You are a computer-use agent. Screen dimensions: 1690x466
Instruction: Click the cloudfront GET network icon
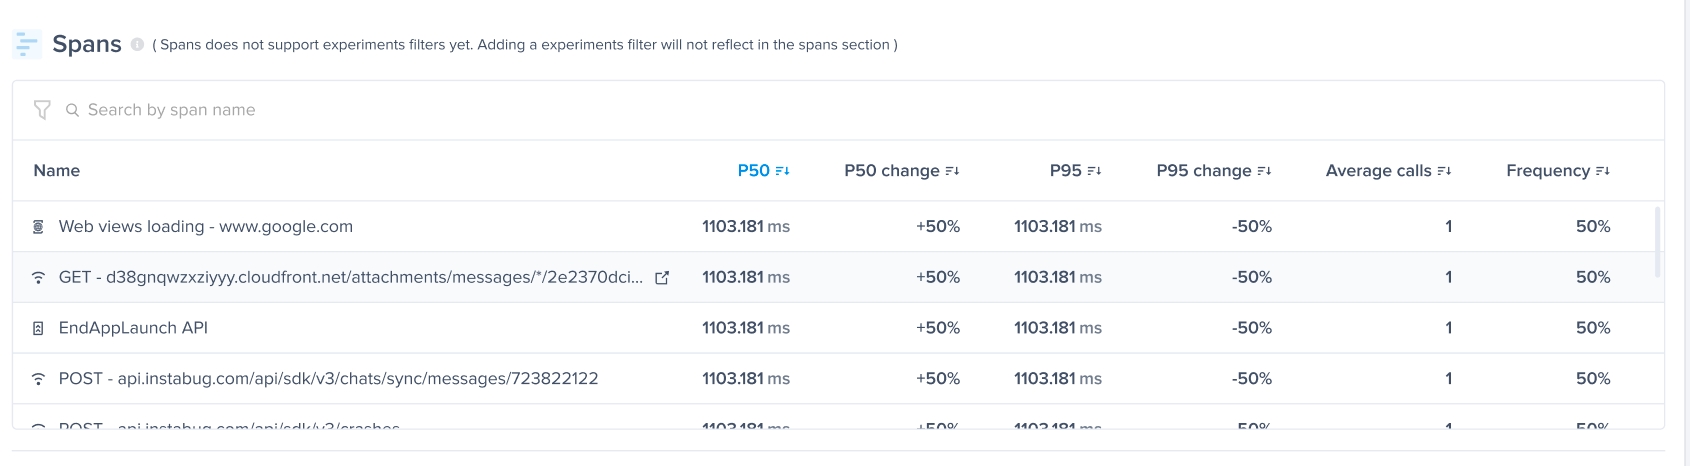pos(38,277)
